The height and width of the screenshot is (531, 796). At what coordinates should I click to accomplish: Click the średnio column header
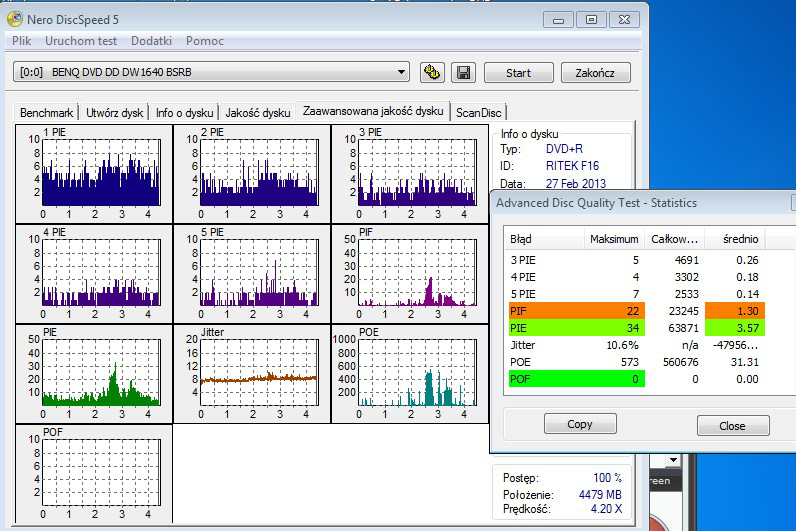(x=735, y=239)
